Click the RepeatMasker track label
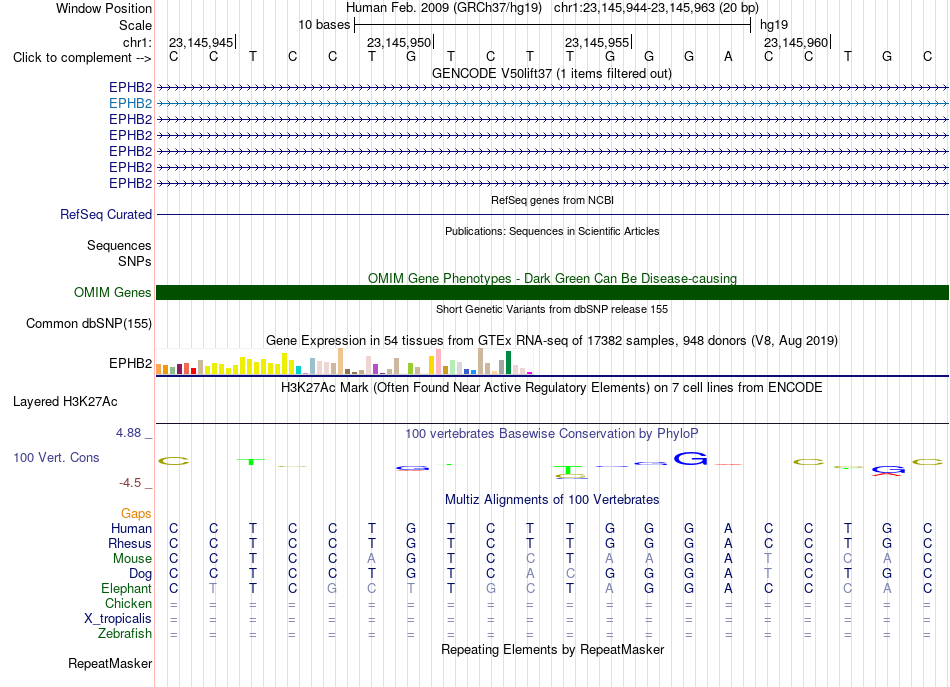This screenshot has height=687, width=950. click(110, 663)
